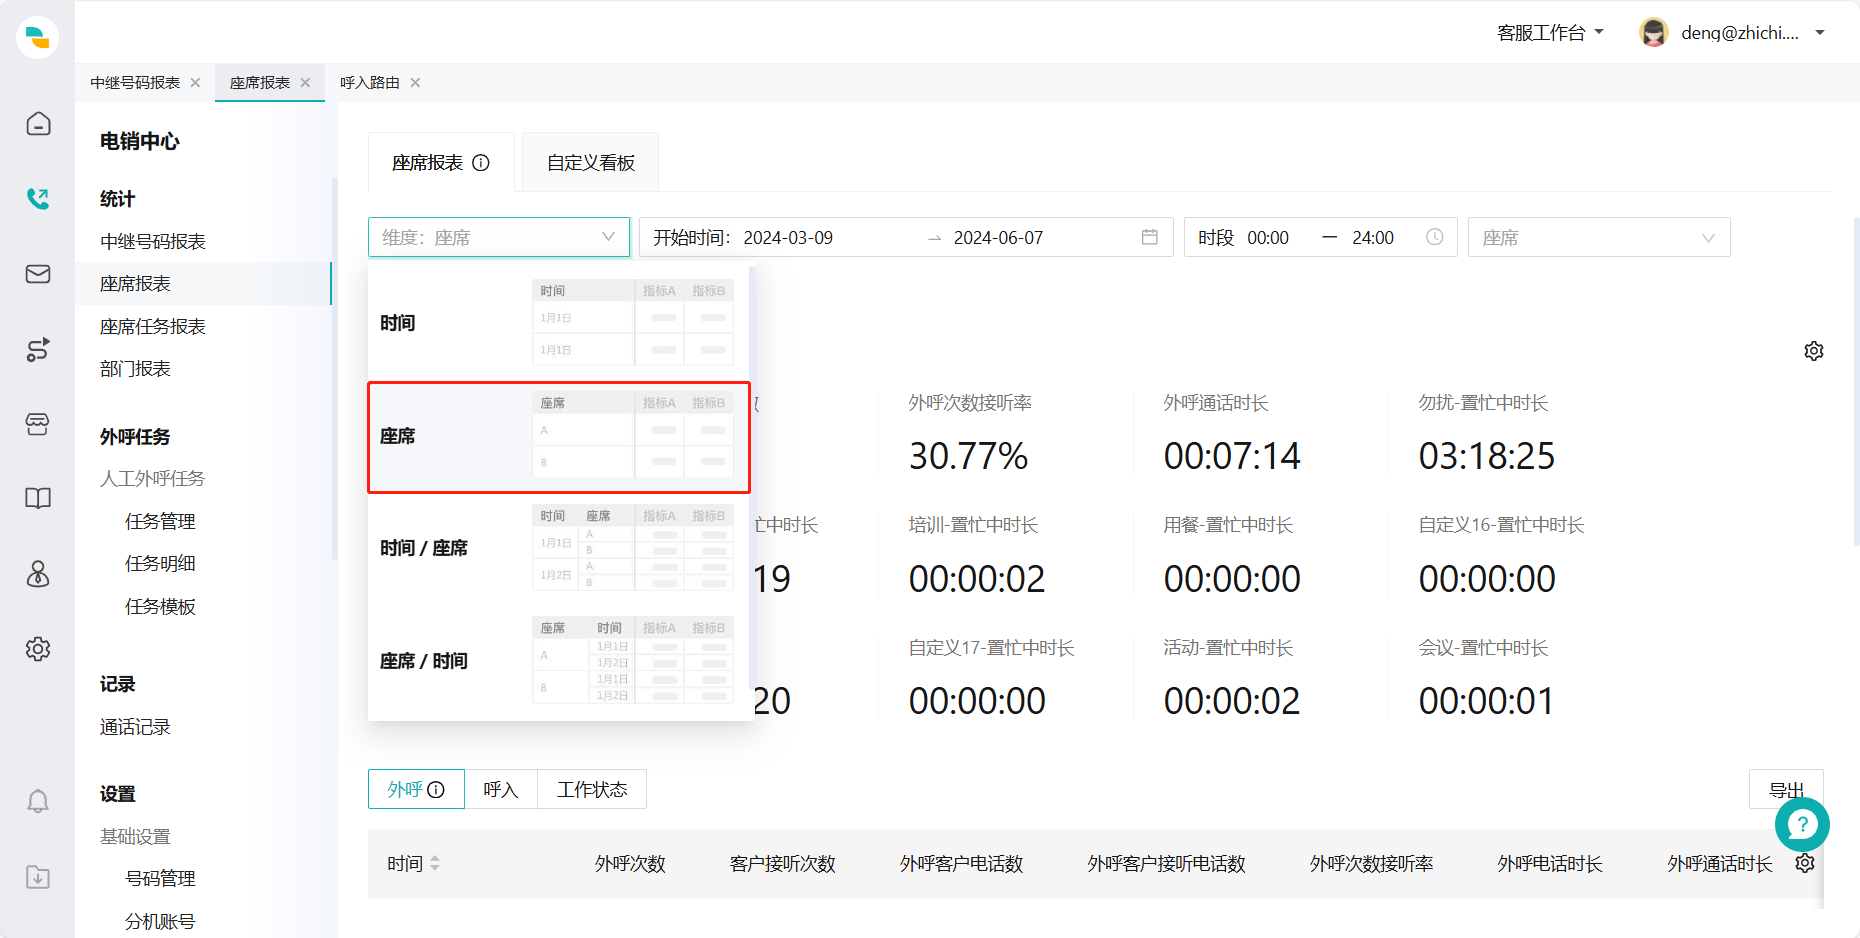This screenshot has height=938, width=1860.
Task: Click the 00:07:14 outbound call duration value
Action: click(1232, 457)
